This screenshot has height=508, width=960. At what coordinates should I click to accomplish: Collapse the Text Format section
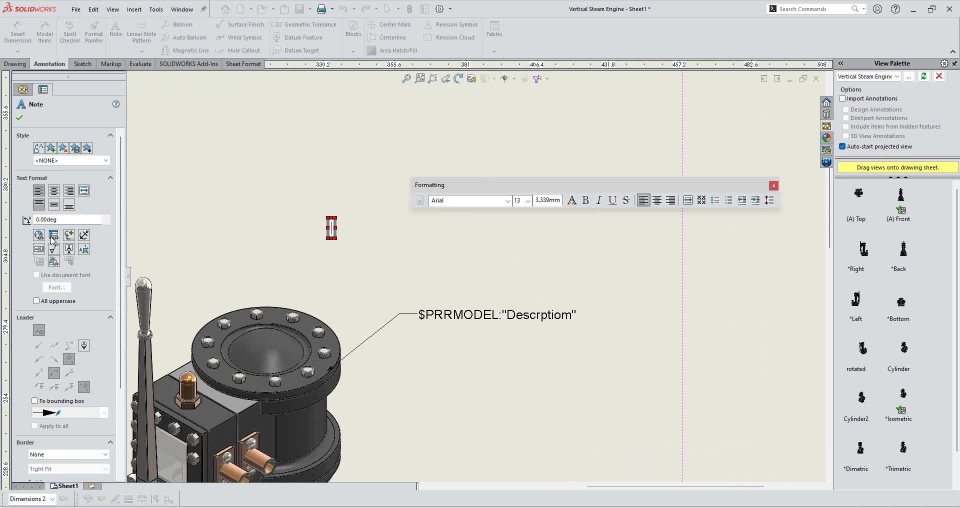coord(110,177)
